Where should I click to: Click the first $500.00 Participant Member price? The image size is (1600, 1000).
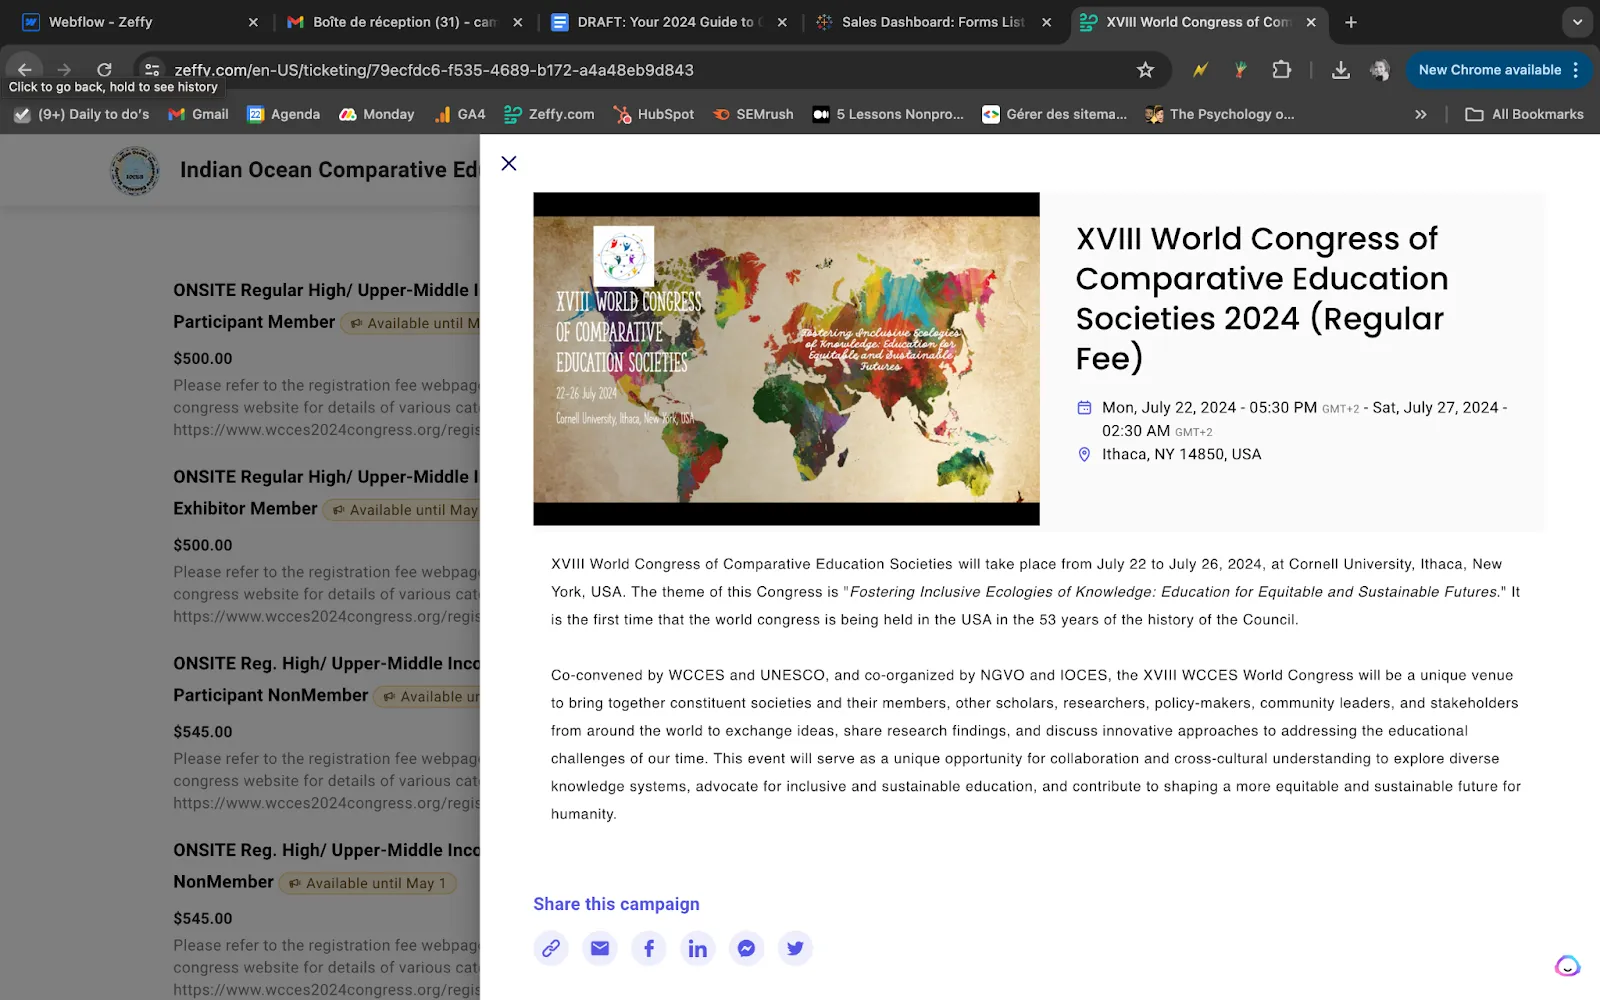click(203, 358)
